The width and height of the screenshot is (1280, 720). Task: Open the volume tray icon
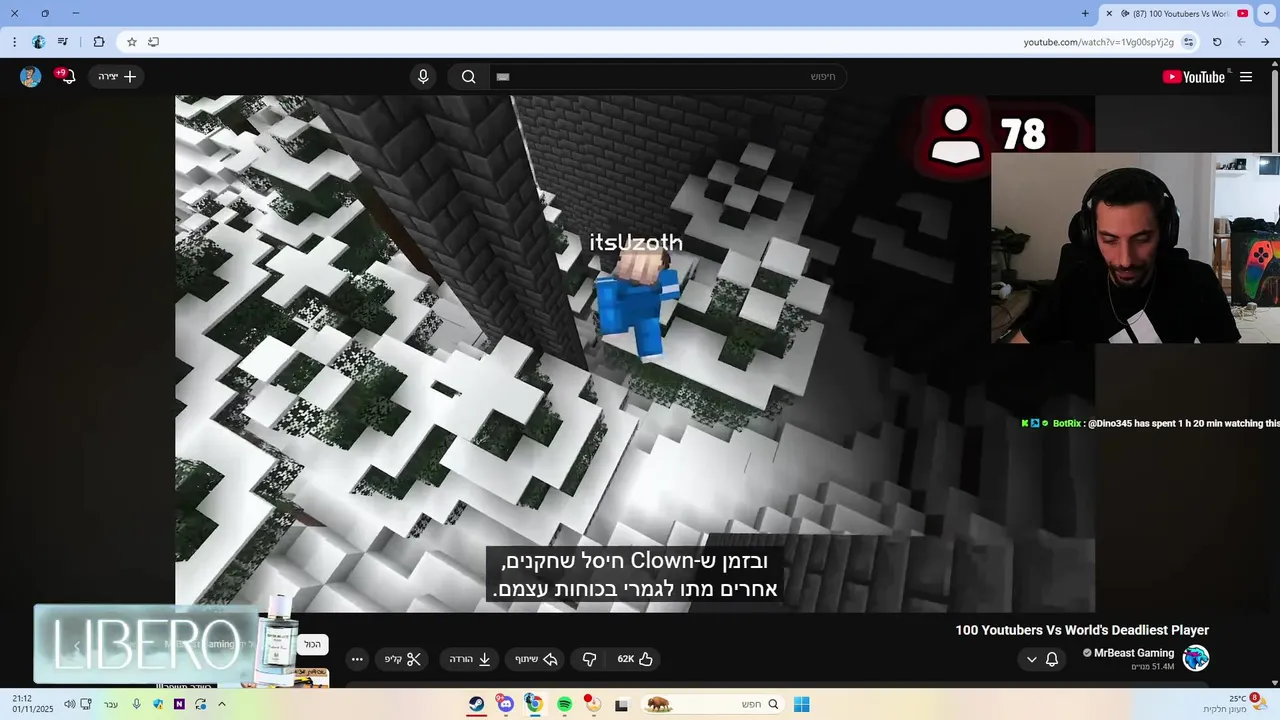click(x=69, y=704)
